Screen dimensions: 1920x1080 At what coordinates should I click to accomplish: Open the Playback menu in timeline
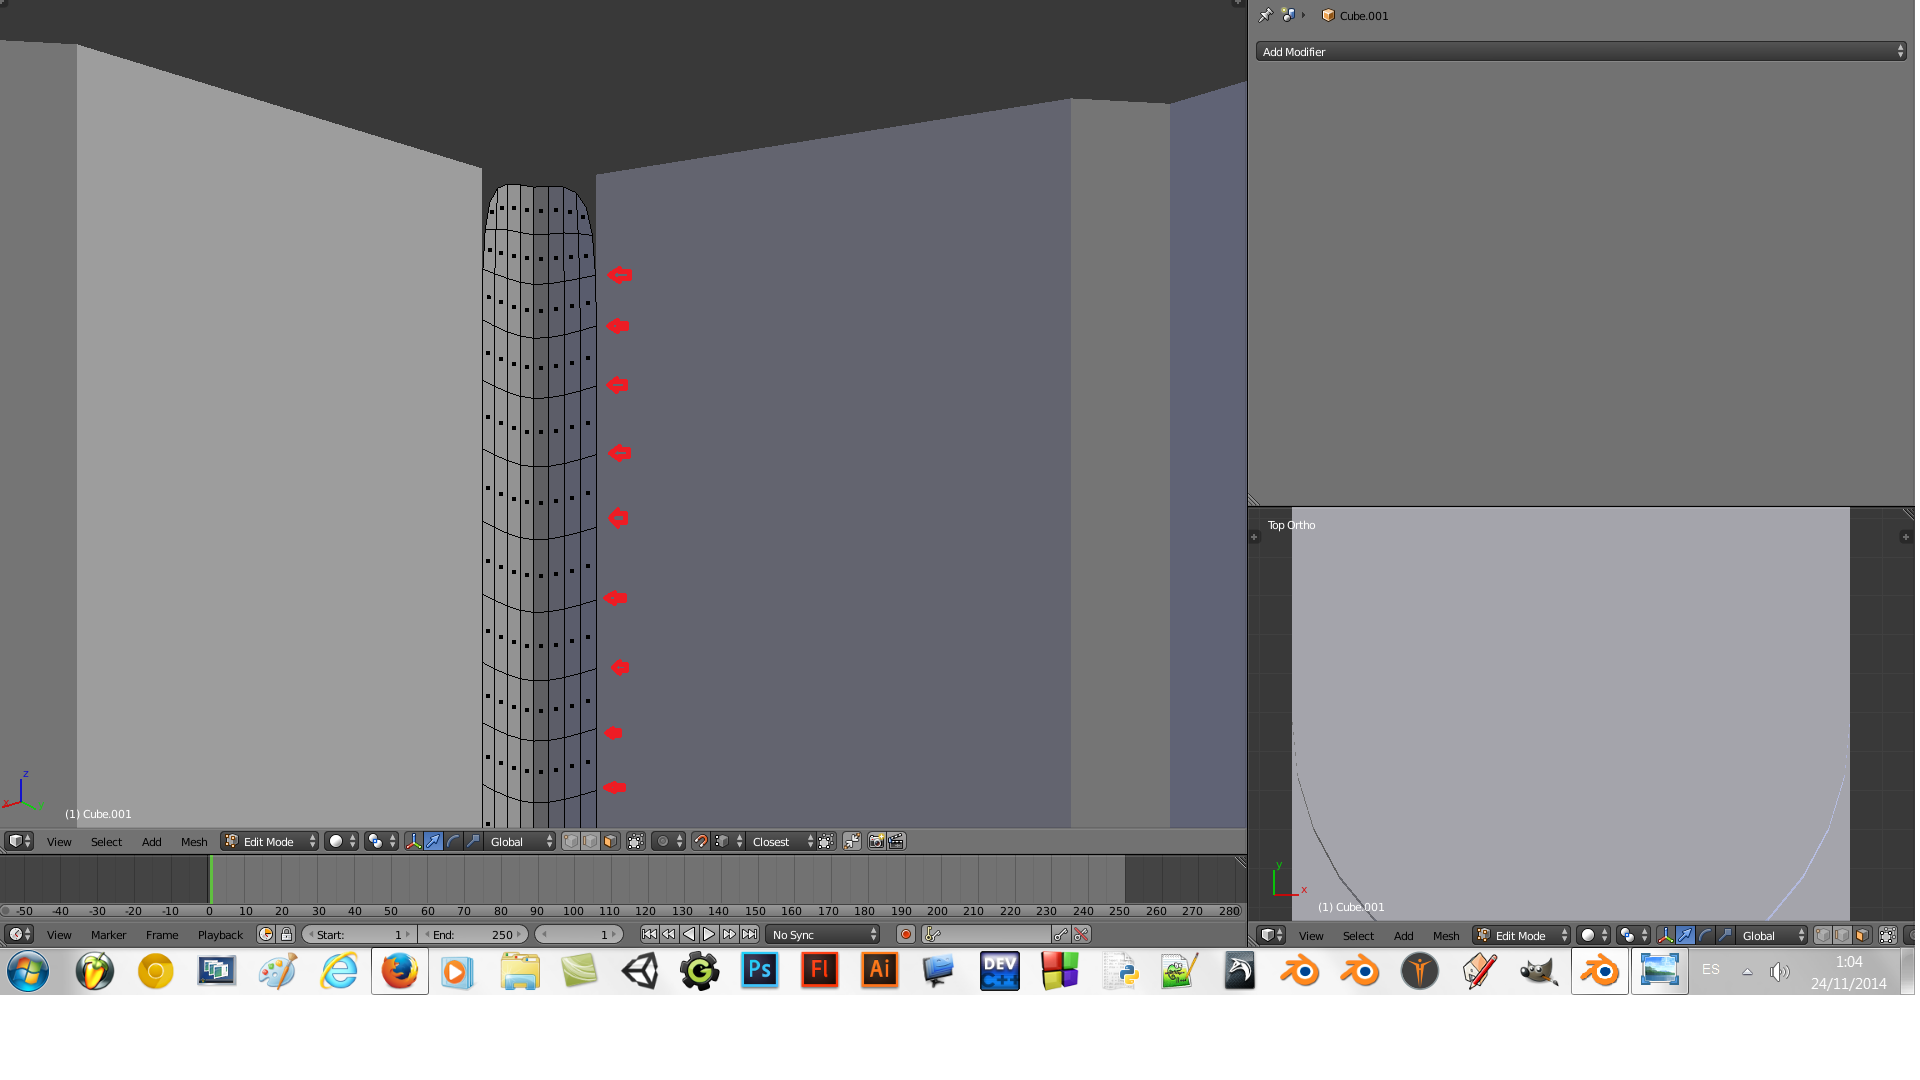(x=220, y=934)
